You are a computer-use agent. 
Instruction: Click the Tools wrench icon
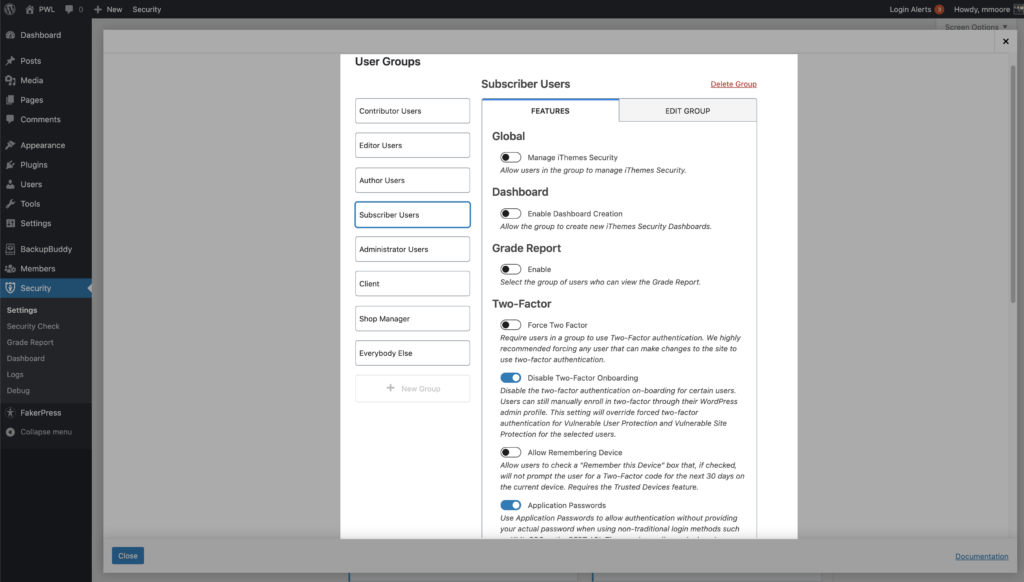coord(10,204)
